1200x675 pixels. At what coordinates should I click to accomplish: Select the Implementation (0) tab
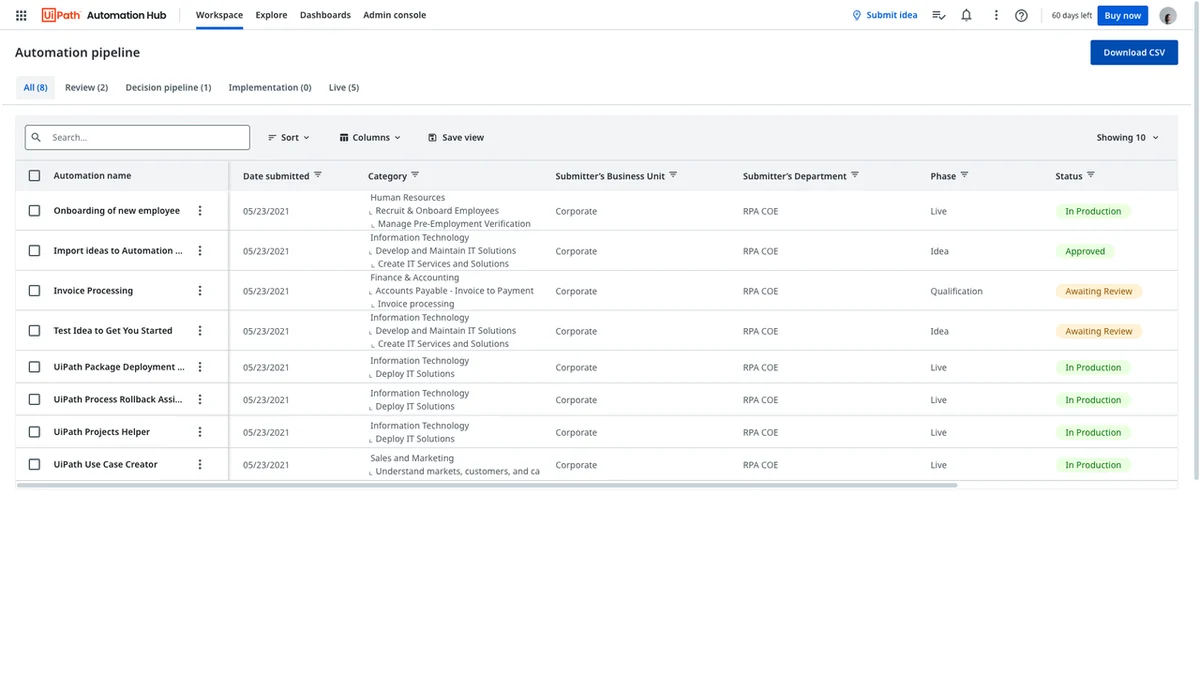coord(270,87)
